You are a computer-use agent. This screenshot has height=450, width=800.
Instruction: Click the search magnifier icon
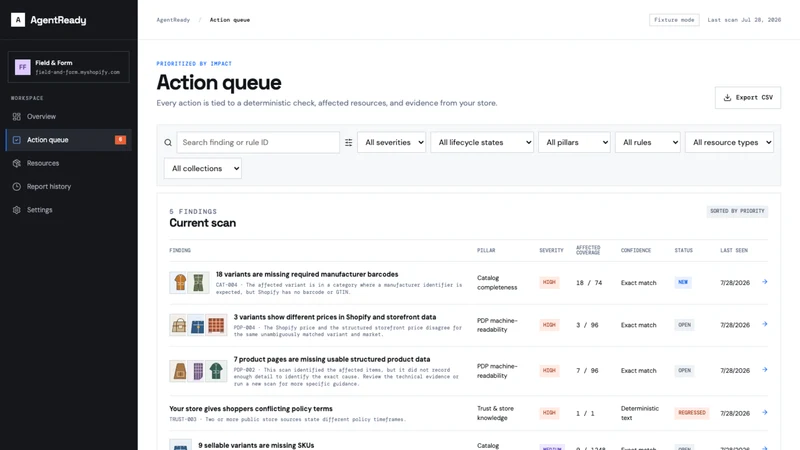click(x=168, y=142)
